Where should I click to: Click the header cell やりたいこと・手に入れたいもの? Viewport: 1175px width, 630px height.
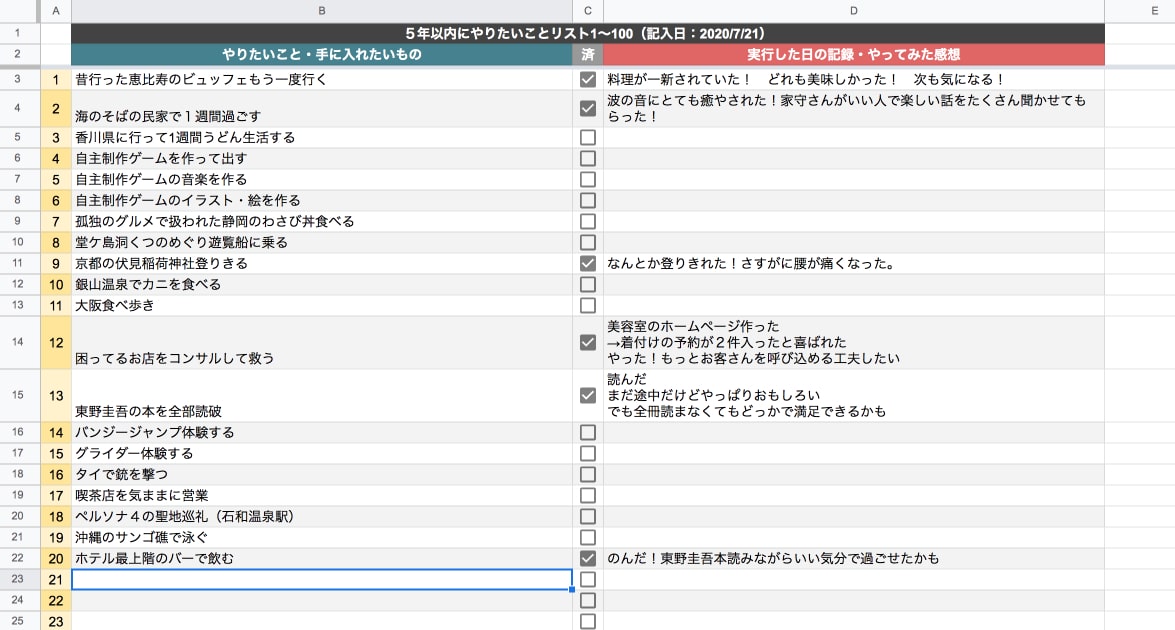[x=321, y=54]
